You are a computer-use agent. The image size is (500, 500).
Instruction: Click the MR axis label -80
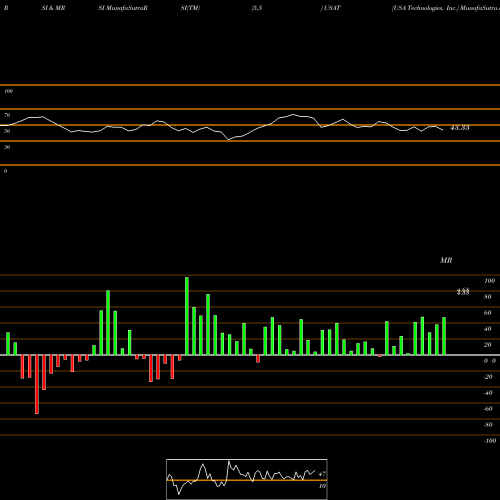[488, 425]
